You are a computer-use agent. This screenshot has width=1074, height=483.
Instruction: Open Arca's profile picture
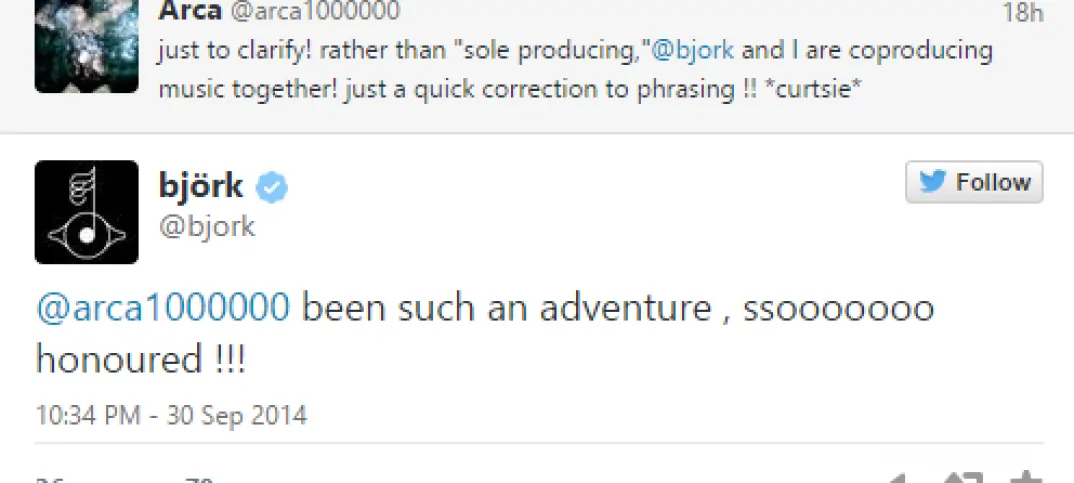click(x=86, y=47)
